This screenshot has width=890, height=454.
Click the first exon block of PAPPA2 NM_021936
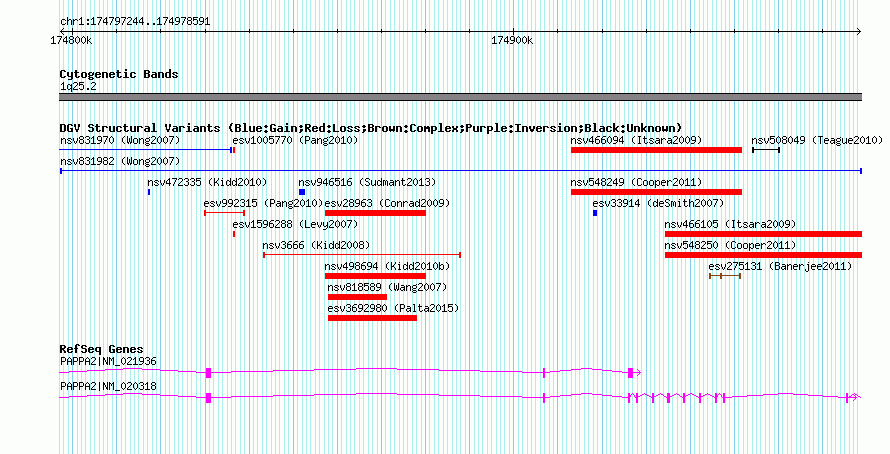(x=208, y=373)
